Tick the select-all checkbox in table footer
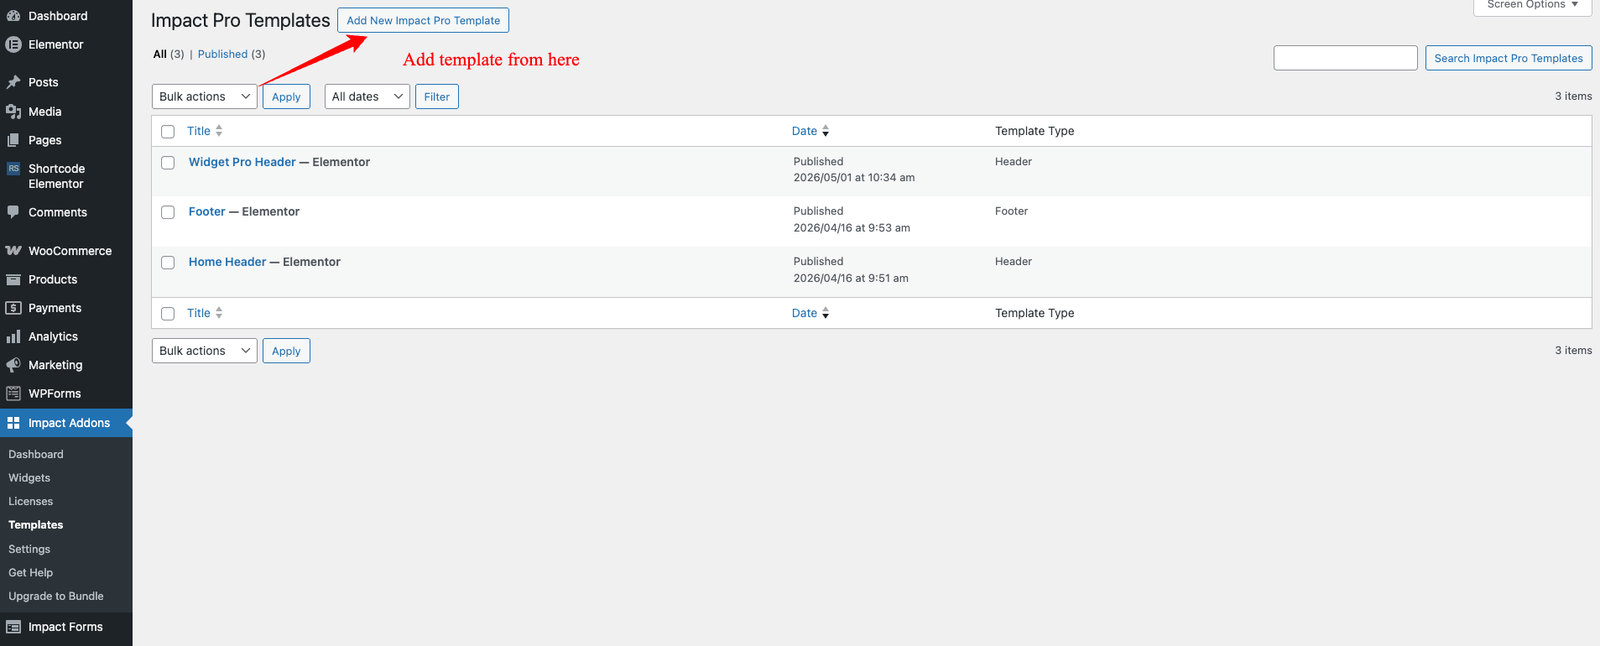The height and width of the screenshot is (646, 1600). pos(168,314)
